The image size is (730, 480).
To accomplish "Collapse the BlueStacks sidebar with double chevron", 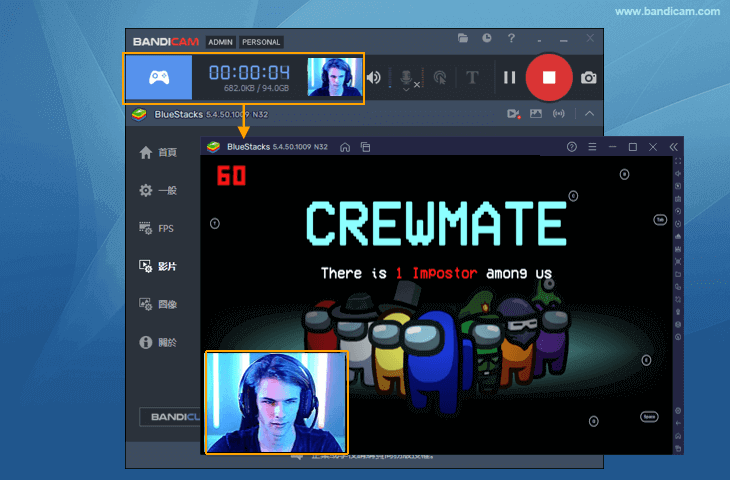I will click(673, 147).
